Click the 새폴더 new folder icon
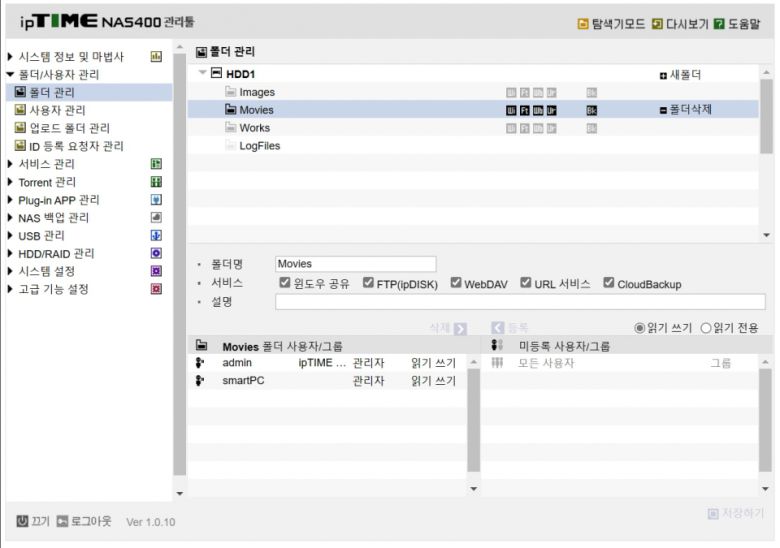Viewport: 780px width, 548px height. pyautogui.click(x=662, y=75)
